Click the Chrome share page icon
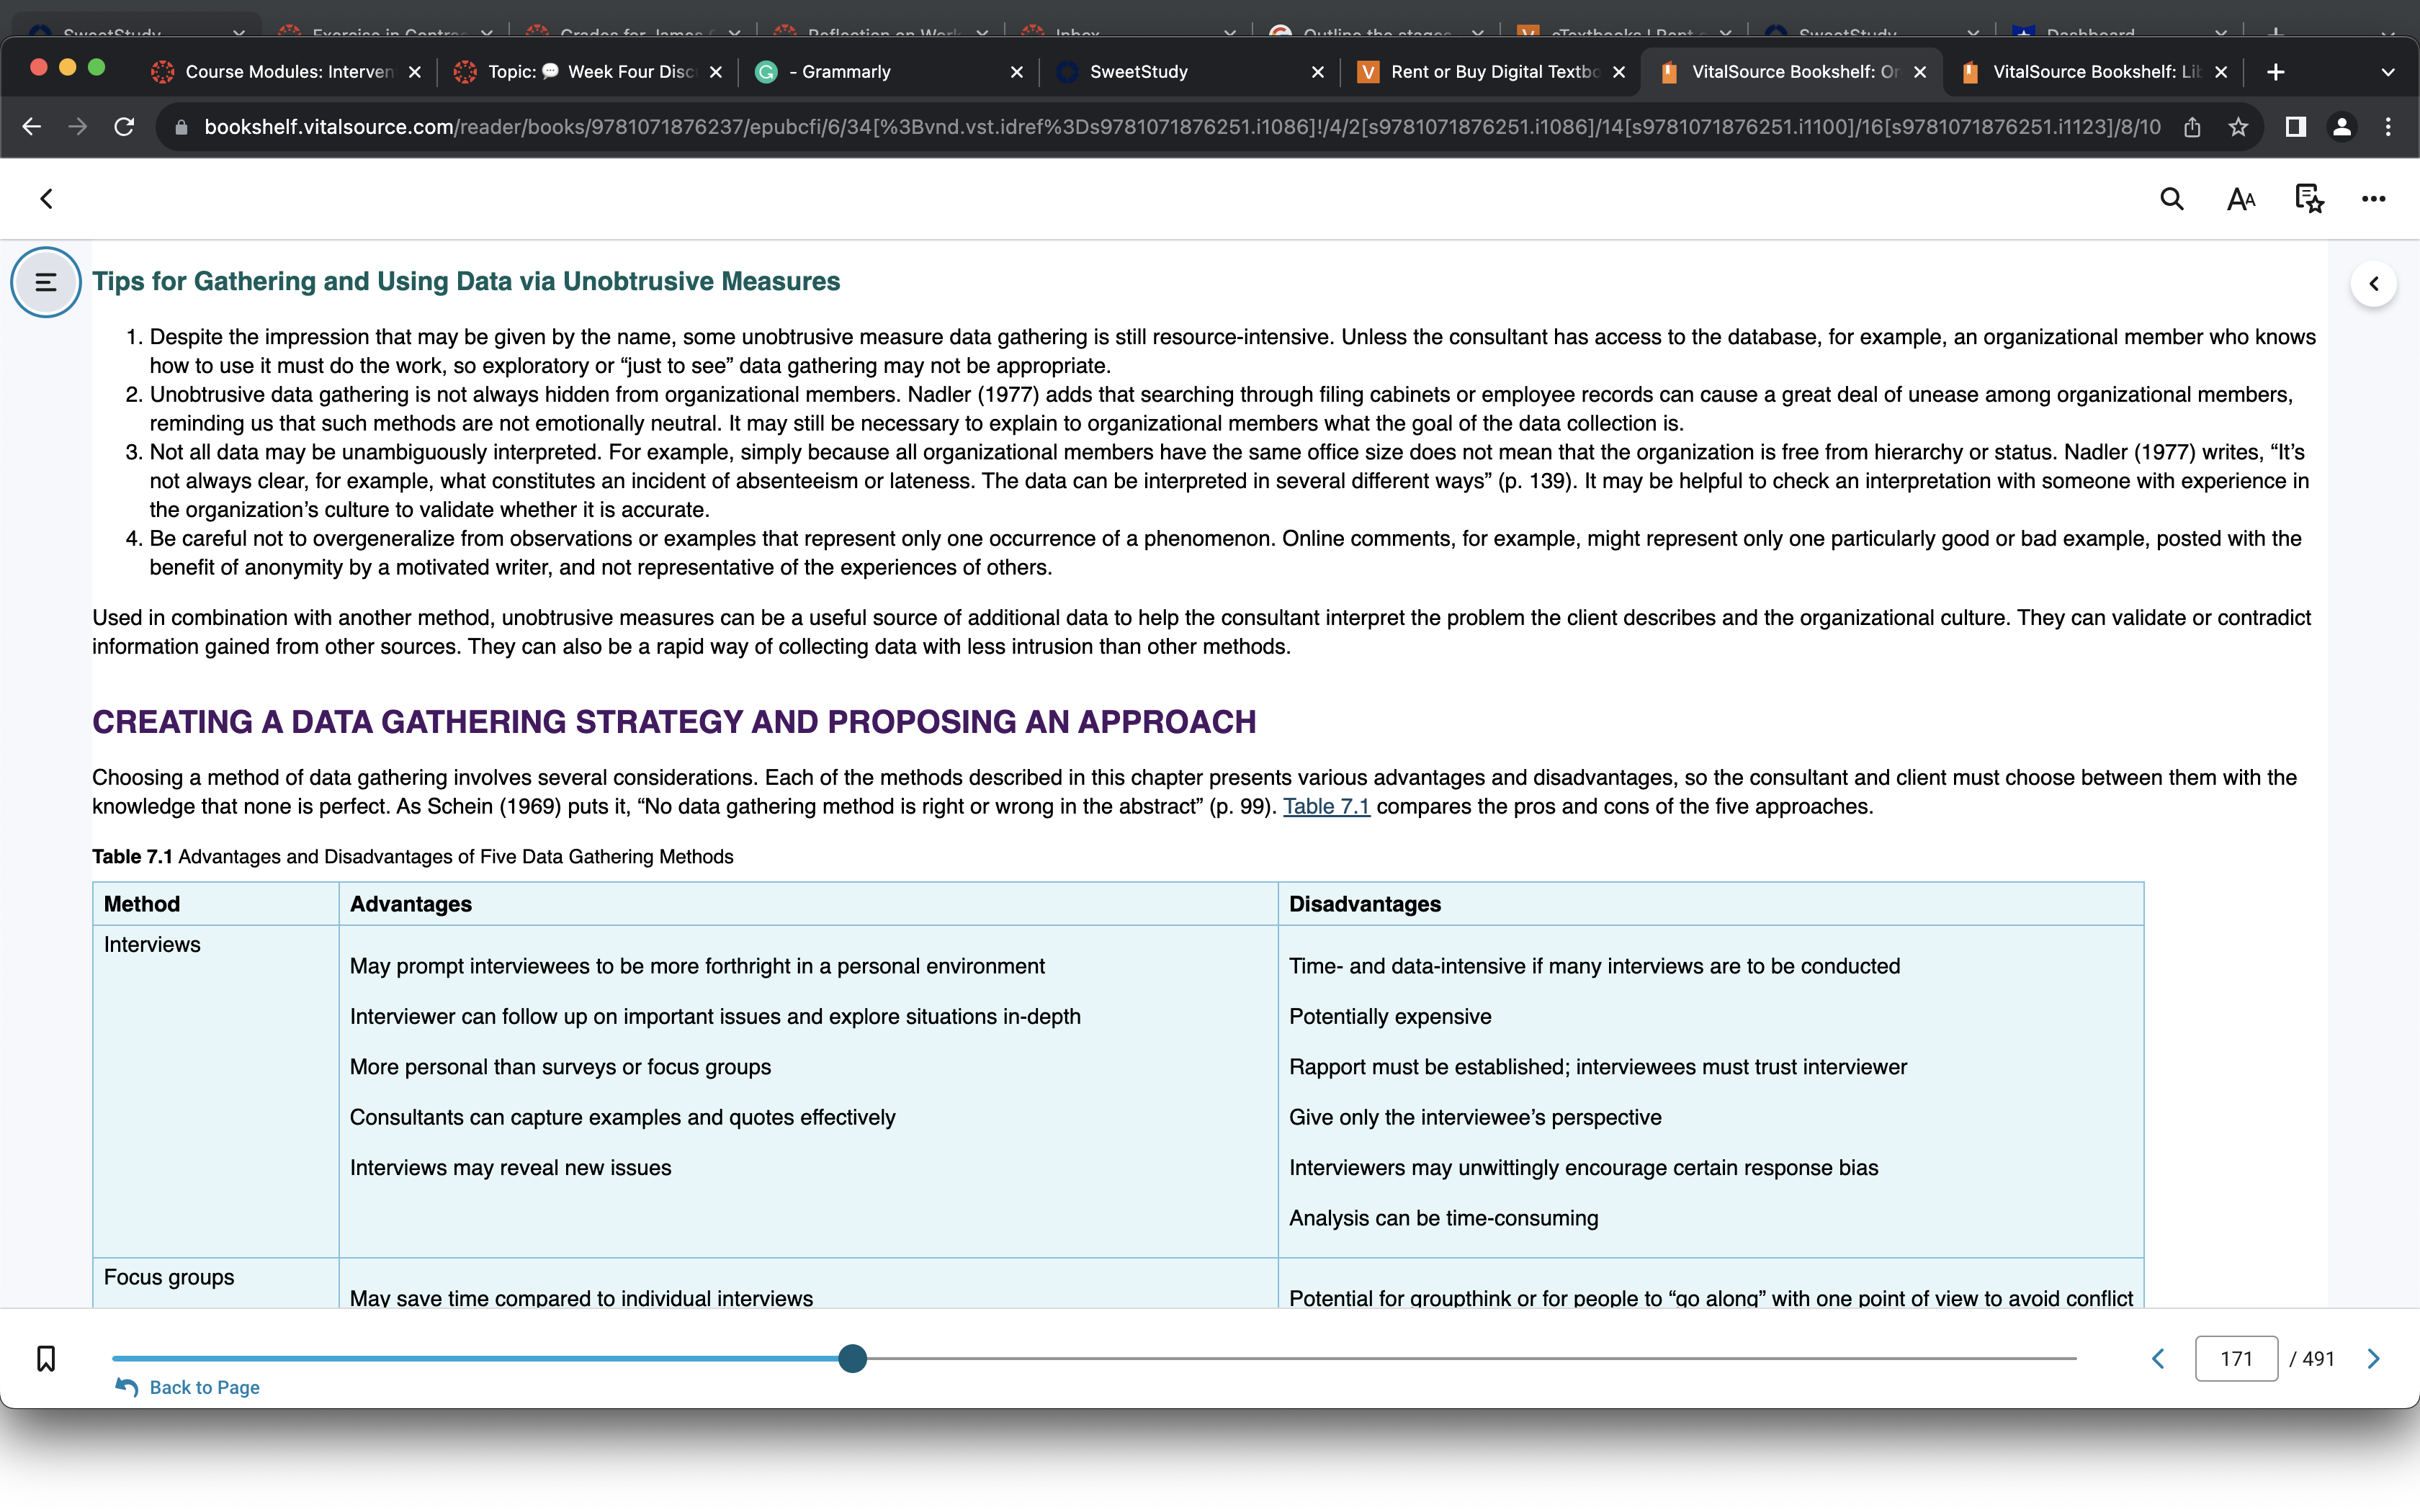Viewport: 2420px width, 1512px height. point(2192,127)
